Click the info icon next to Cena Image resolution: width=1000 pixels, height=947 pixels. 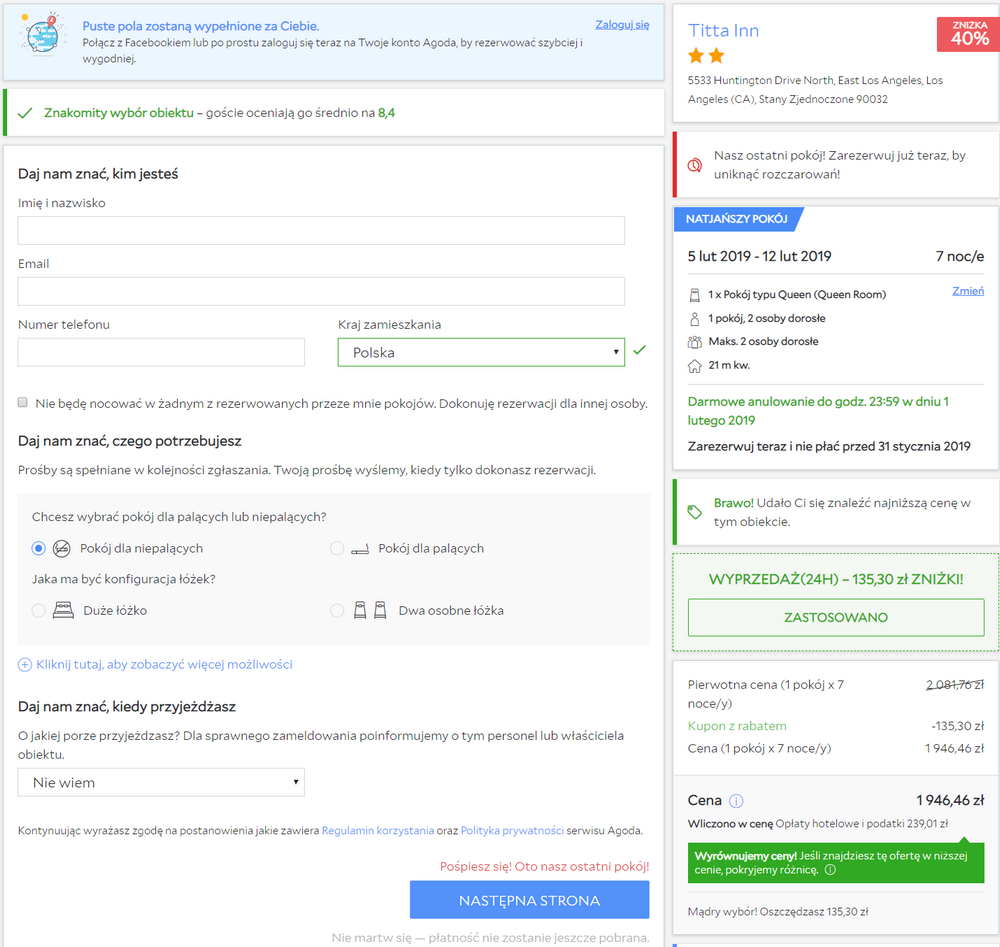click(x=736, y=800)
